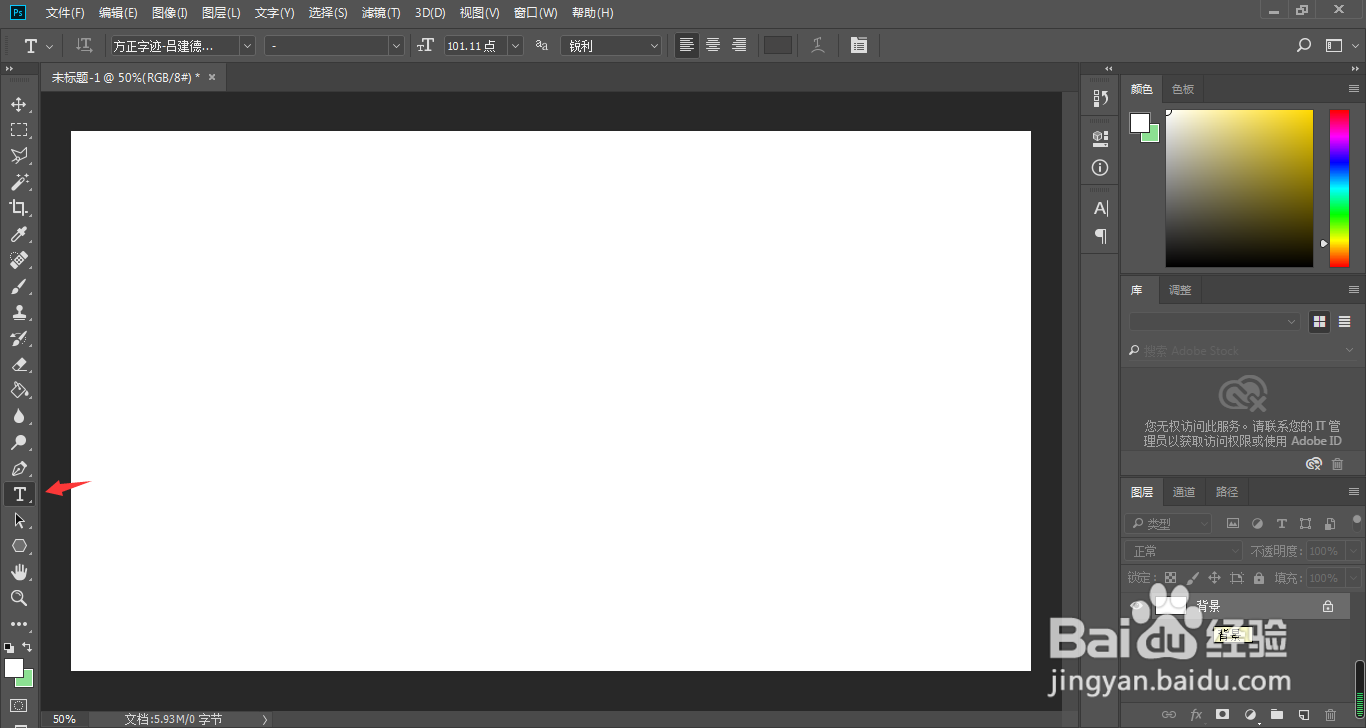Select the Blur tool
The height and width of the screenshot is (728, 1366).
(19, 416)
